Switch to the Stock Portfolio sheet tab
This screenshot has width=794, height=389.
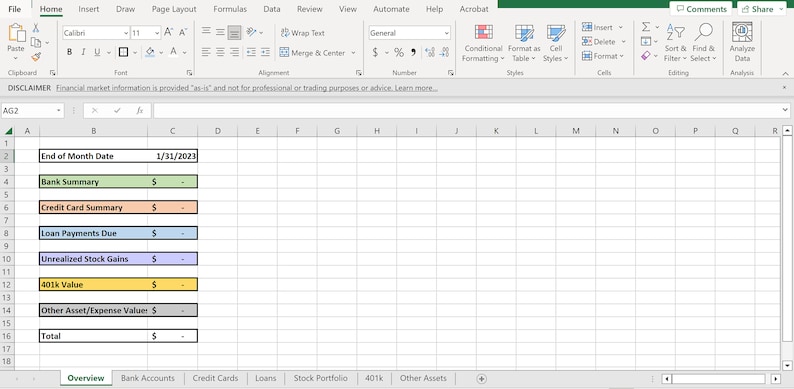click(x=321, y=378)
